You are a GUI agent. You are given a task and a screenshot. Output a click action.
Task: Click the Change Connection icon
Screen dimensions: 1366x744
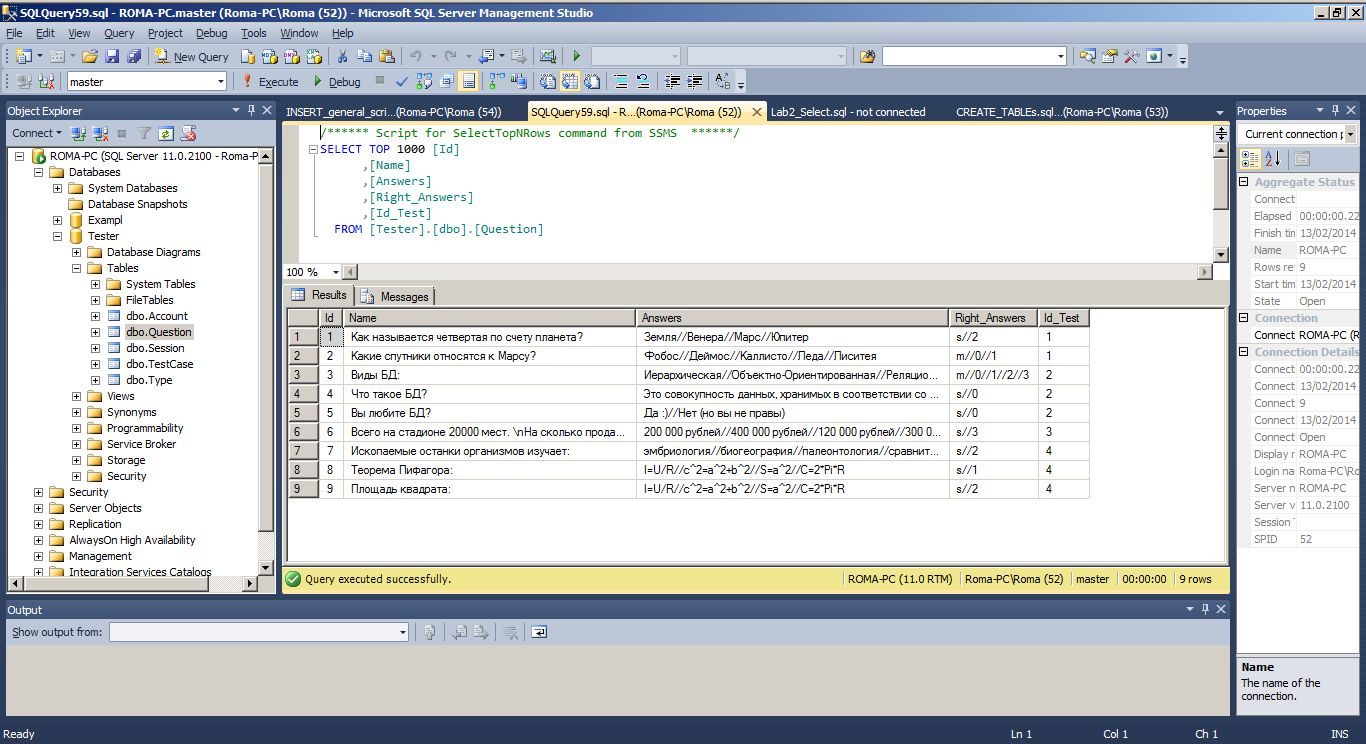46,81
